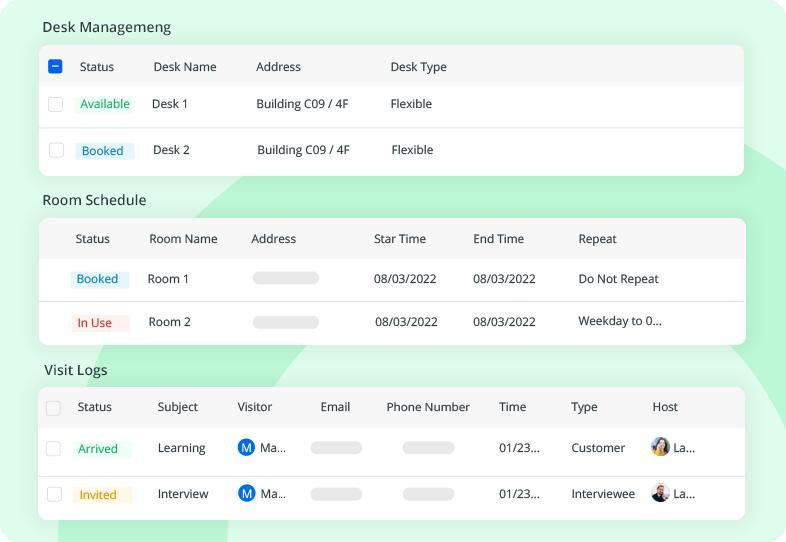The image size is (786, 542).
Task: Click the In Use status tag for Room 2
Action: (96, 323)
